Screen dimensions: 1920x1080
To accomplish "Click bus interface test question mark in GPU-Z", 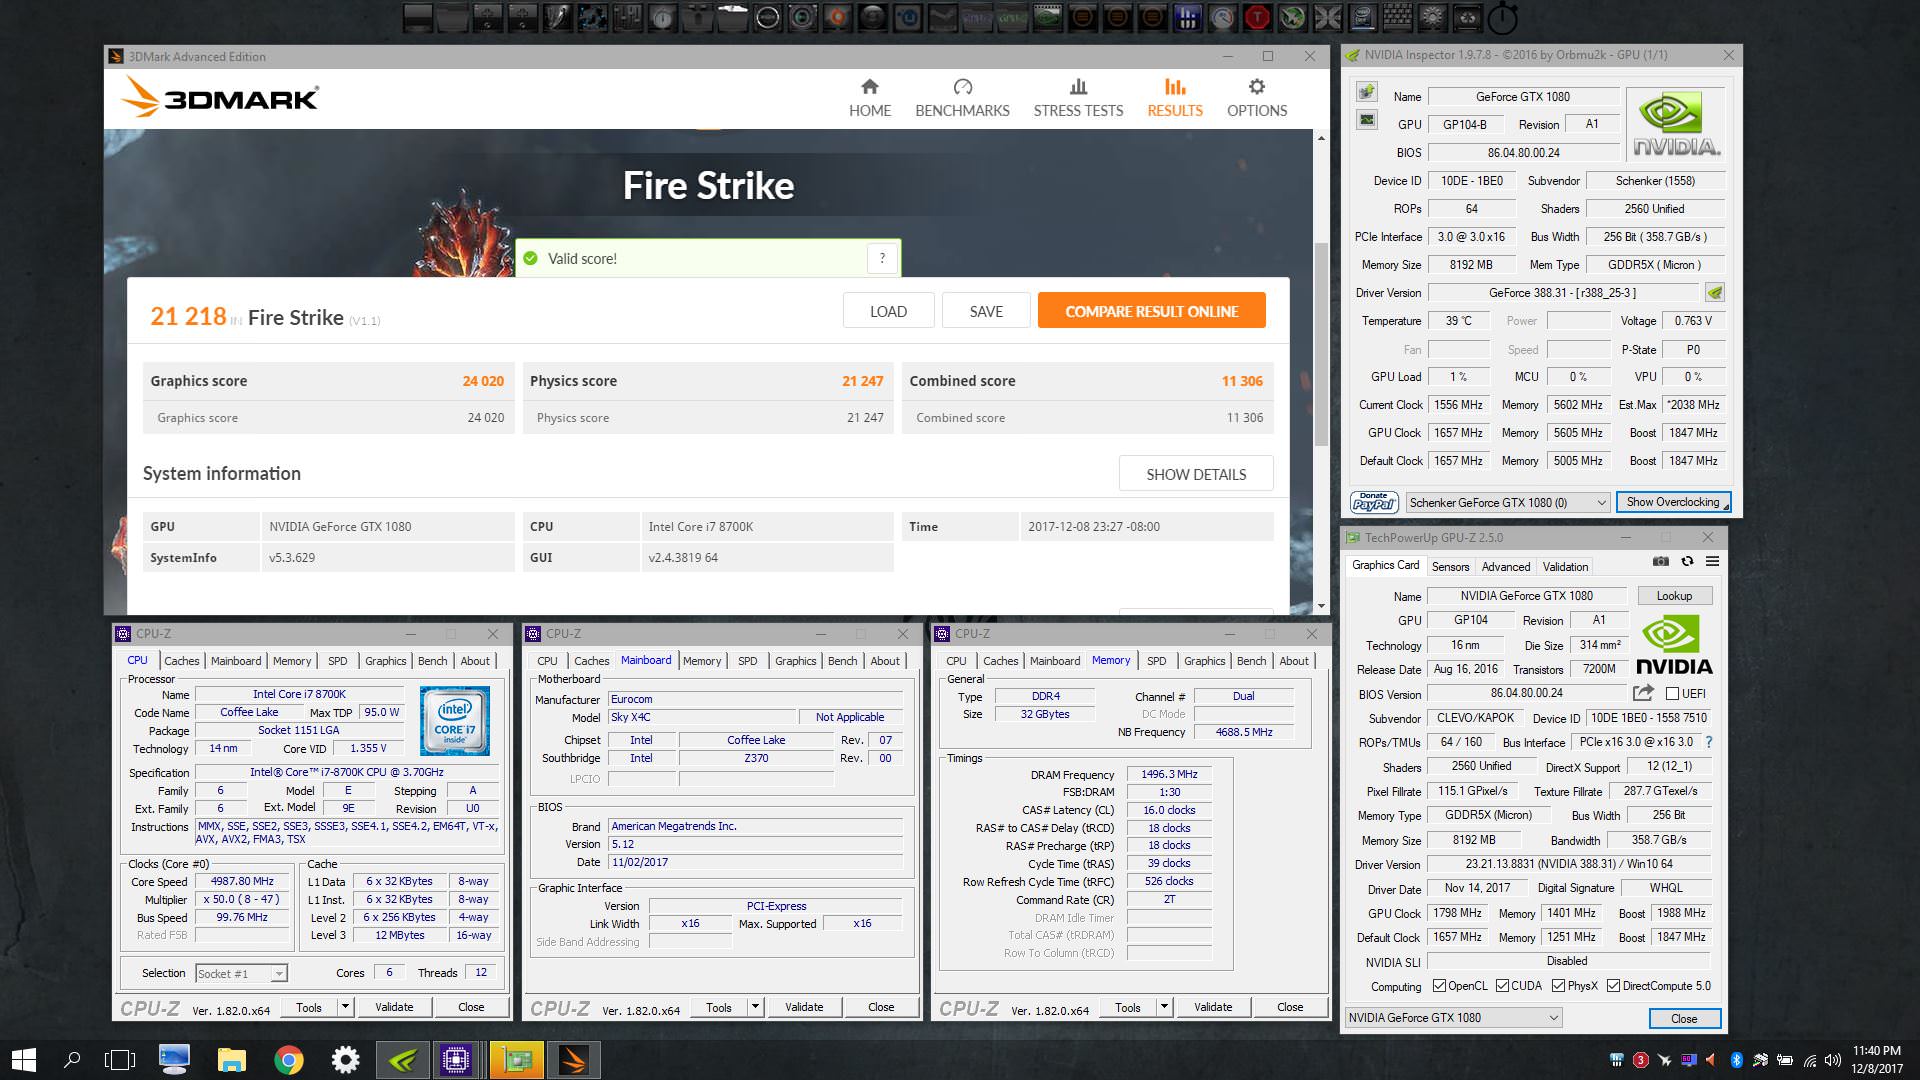I will pyautogui.click(x=1709, y=742).
